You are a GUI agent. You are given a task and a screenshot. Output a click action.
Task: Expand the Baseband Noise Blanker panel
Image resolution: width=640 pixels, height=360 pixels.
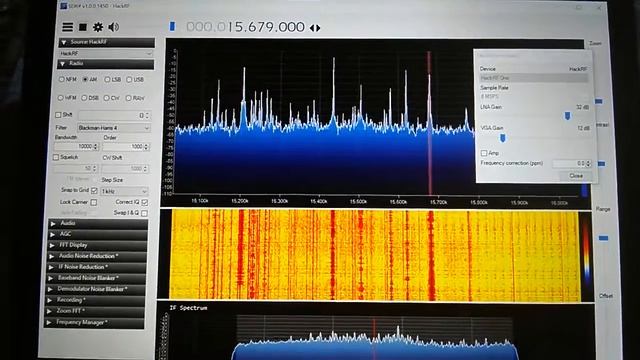pos(96,278)
